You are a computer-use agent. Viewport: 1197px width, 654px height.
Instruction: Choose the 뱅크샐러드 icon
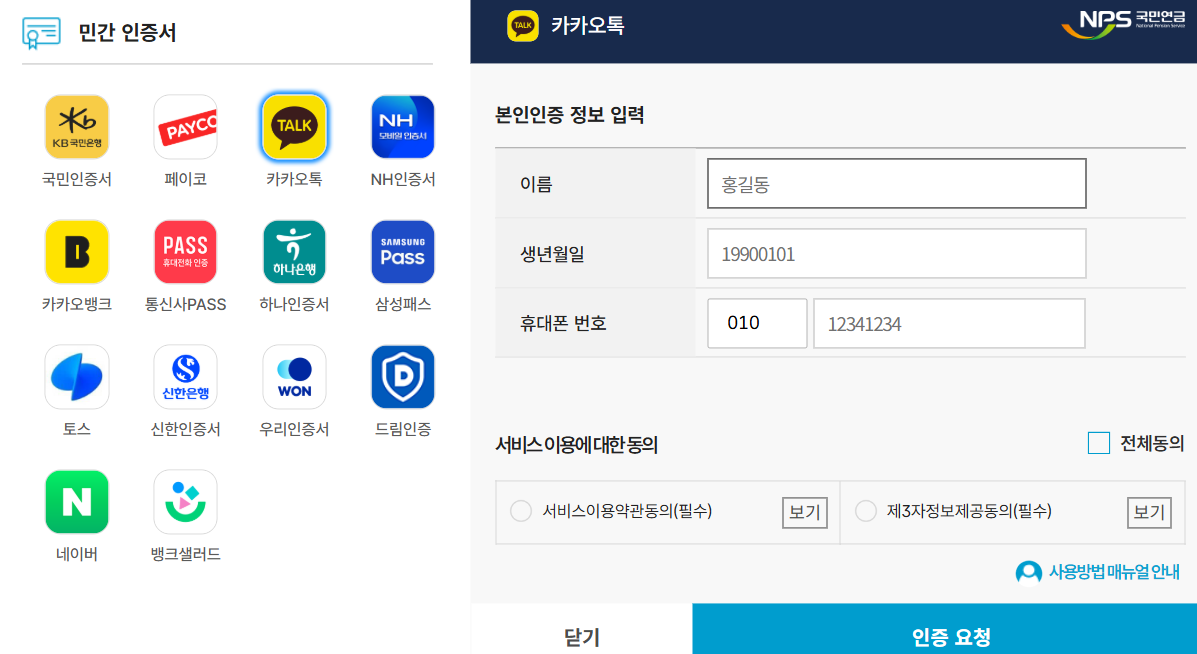[x=186, y=502]
